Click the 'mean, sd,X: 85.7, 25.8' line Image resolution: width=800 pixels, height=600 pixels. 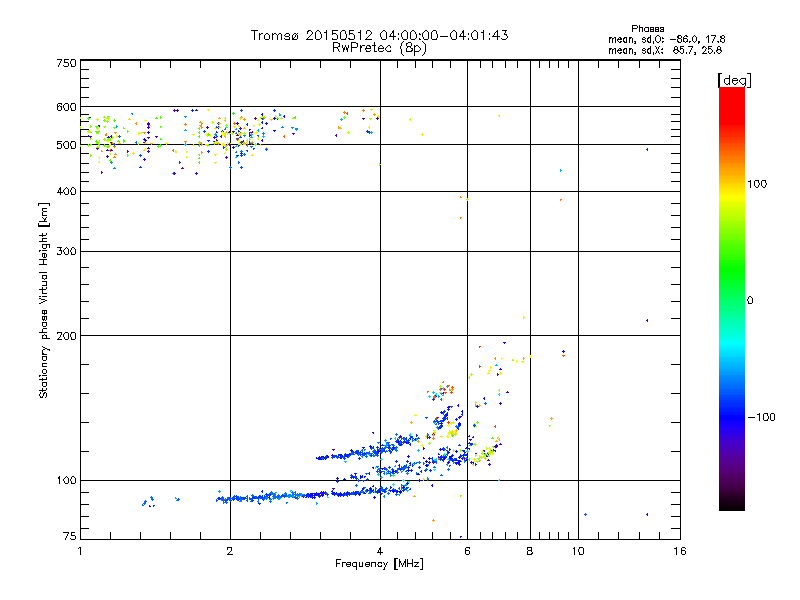[x=665, y=50]
